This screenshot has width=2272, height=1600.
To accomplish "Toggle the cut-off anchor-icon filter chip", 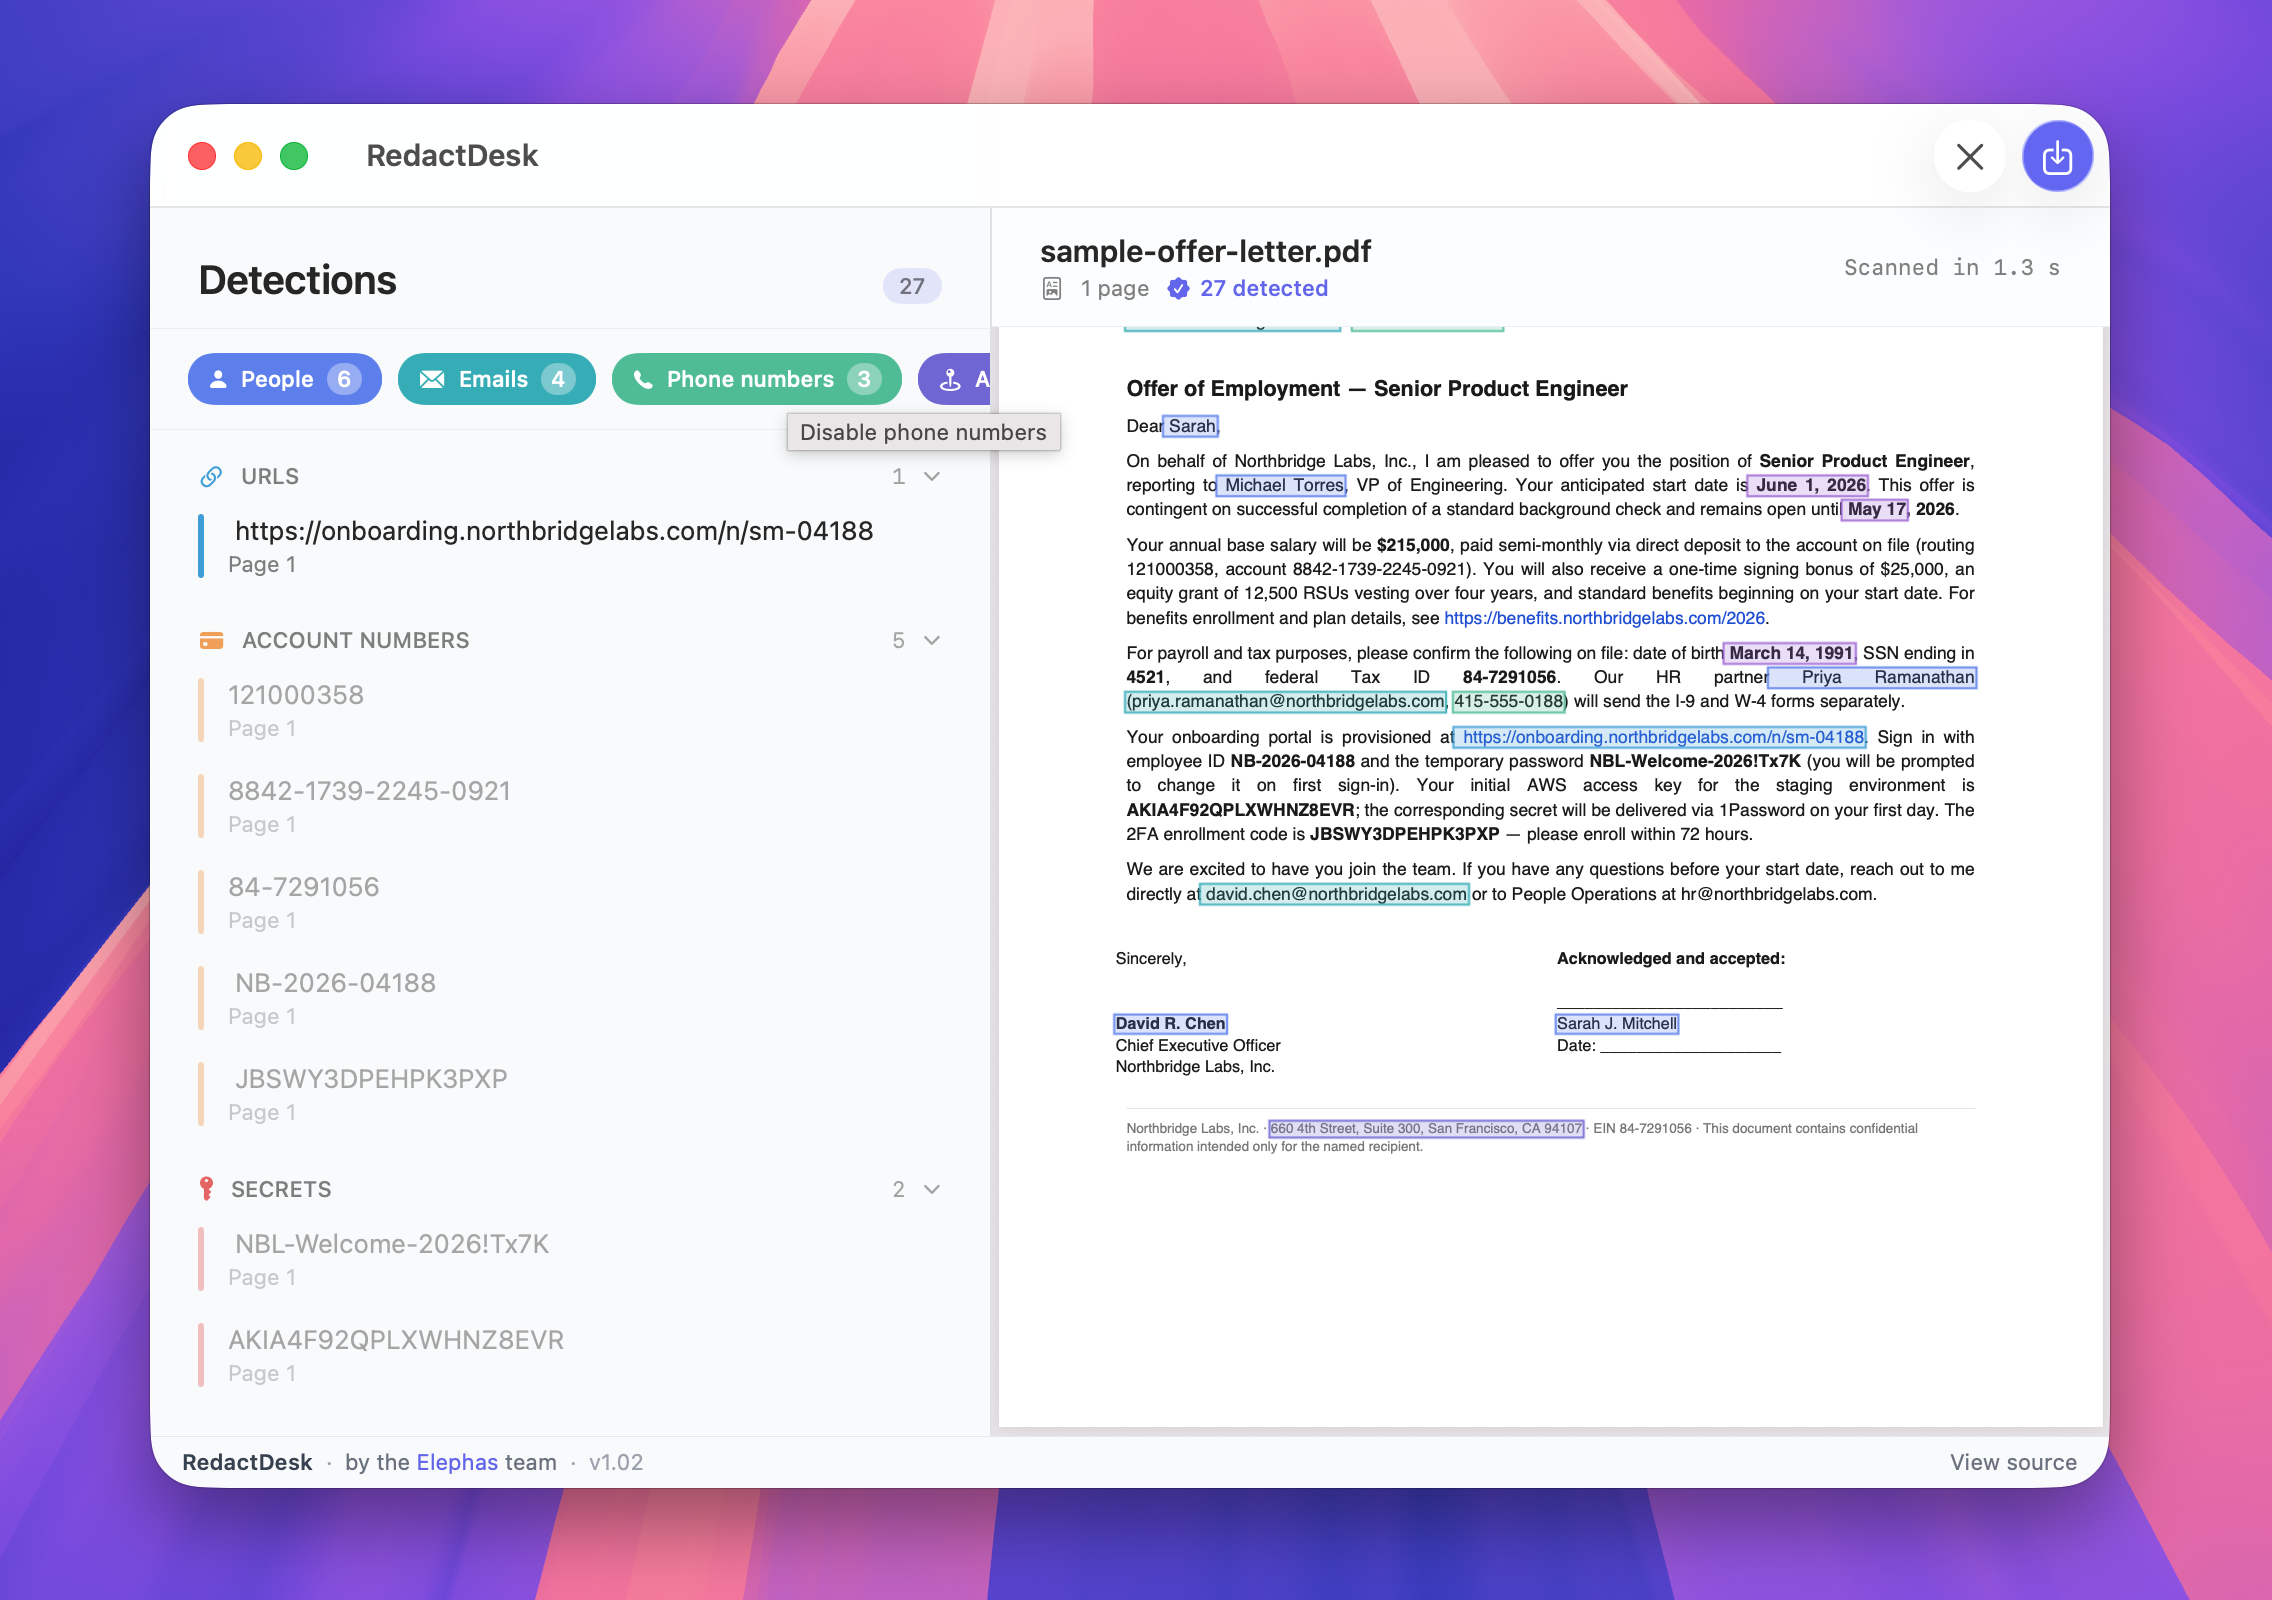I will (954, 379).
